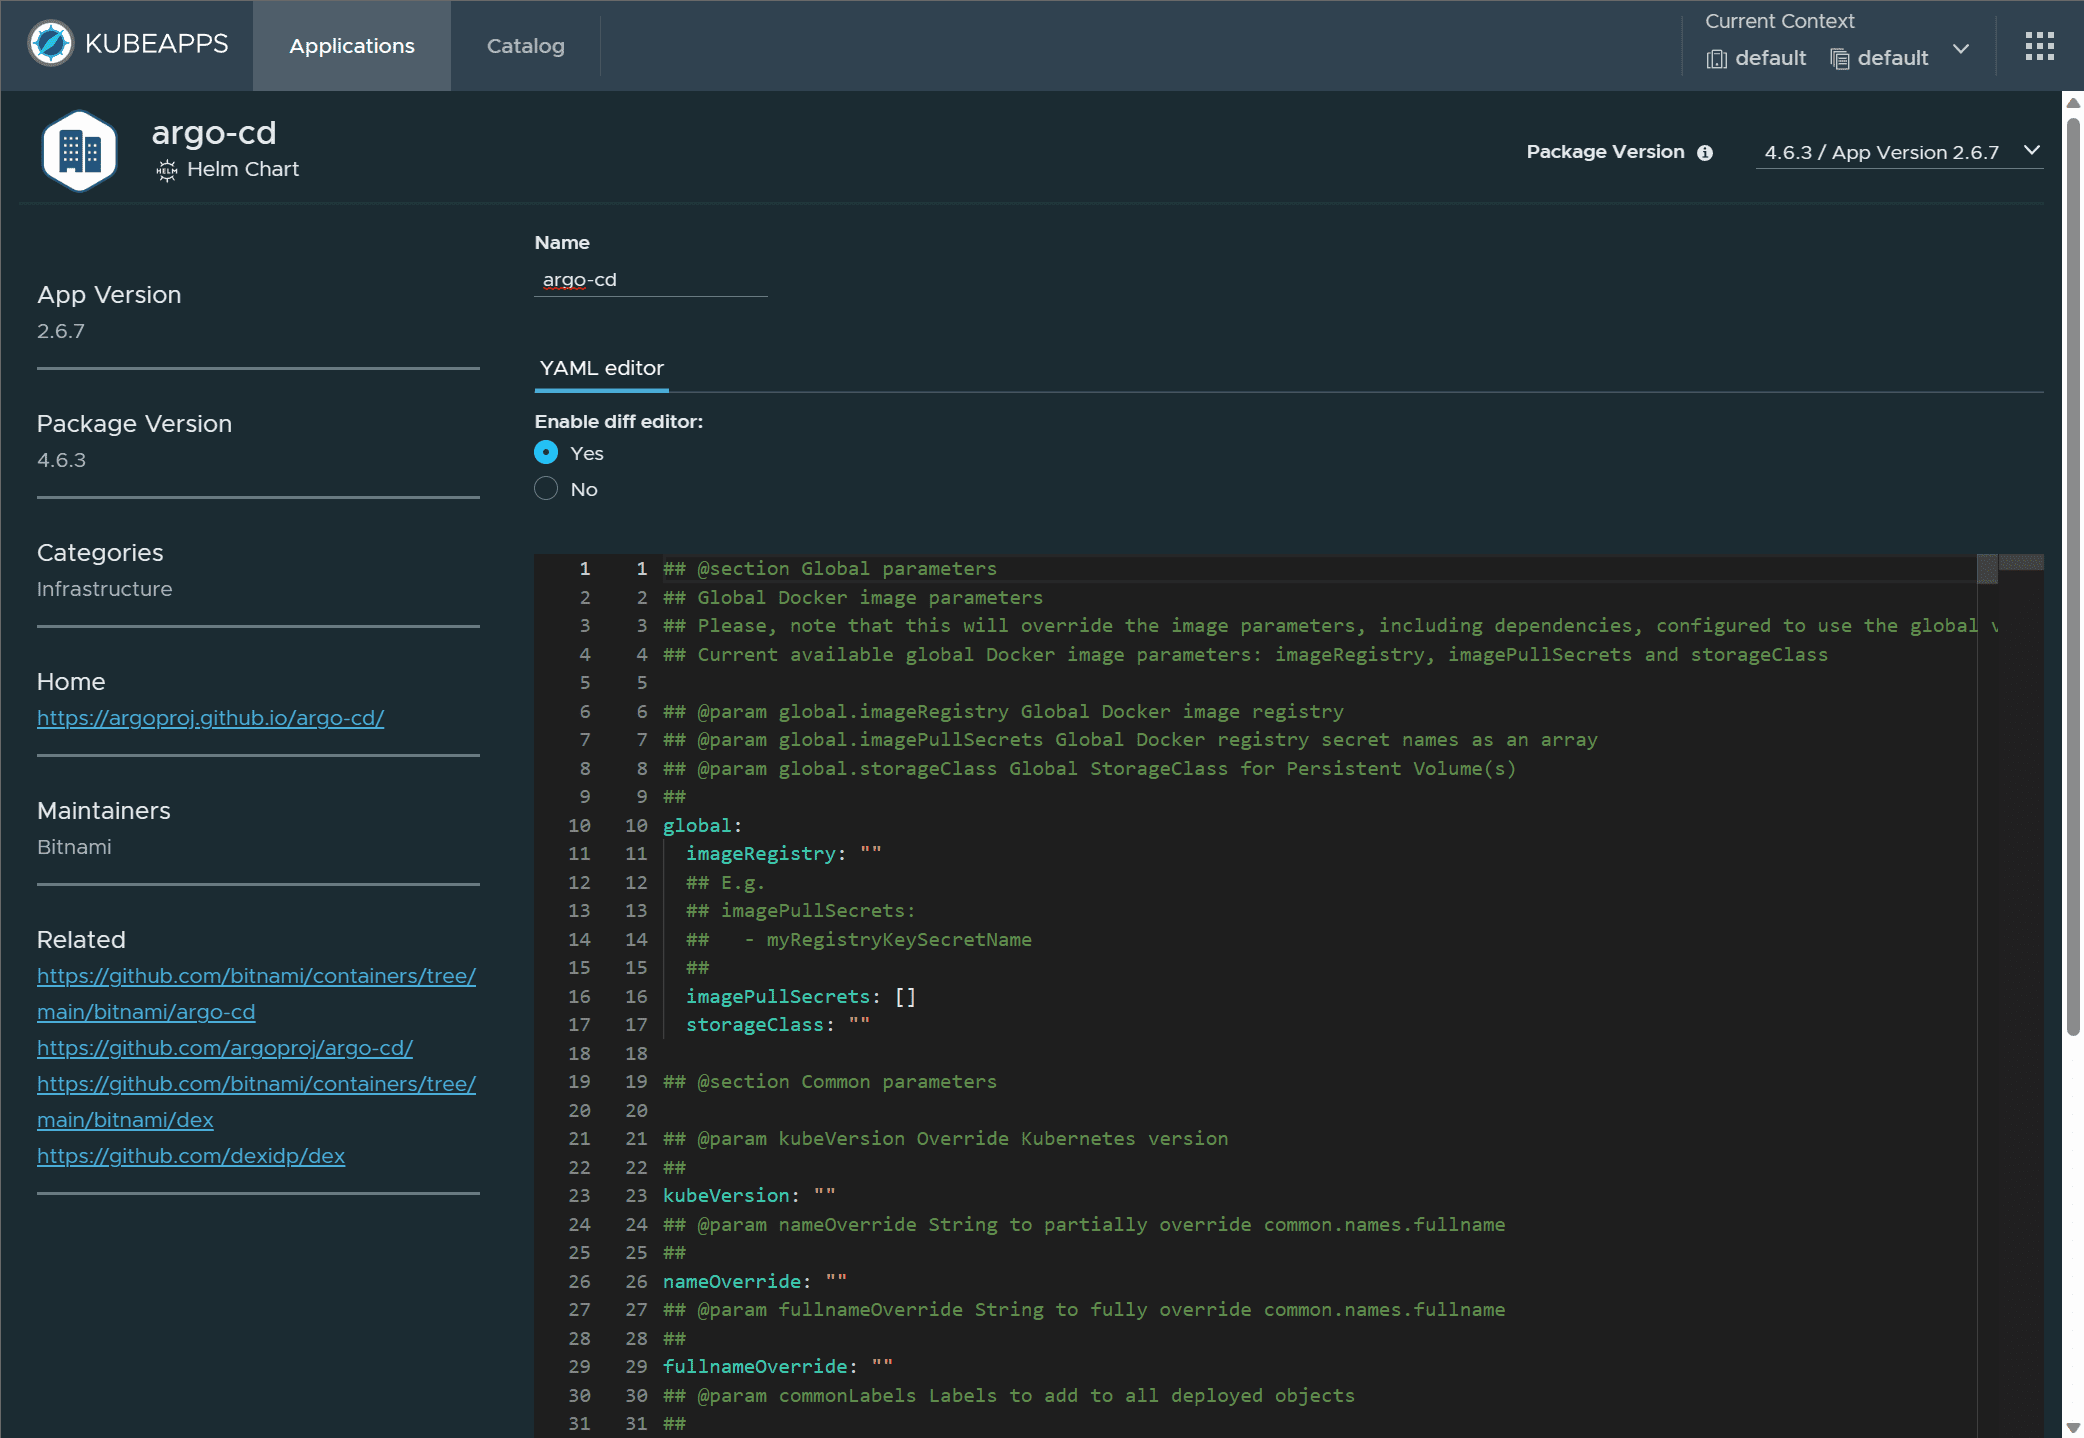Select No for diff editor
Screen dimensions: 2084x1438
546,489
